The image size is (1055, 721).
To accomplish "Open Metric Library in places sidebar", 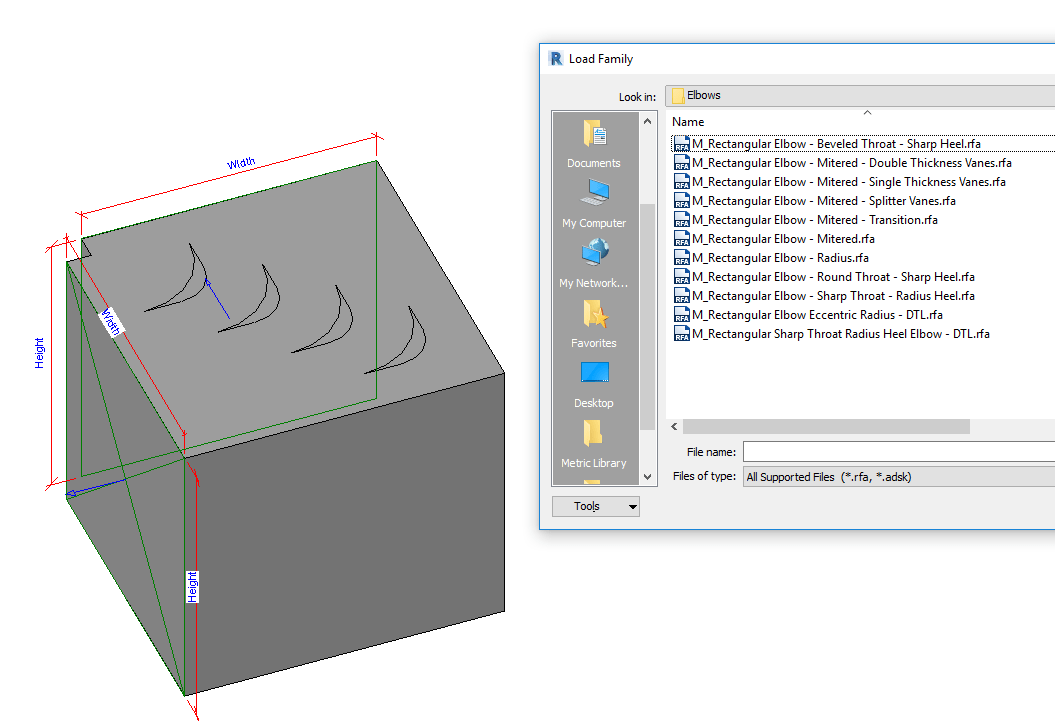I will (594, 443).
